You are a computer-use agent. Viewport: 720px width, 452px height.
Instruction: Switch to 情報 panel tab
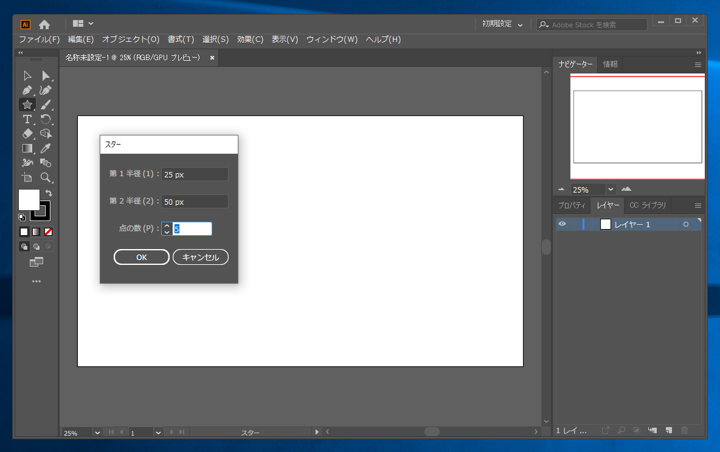coord(610,64)
